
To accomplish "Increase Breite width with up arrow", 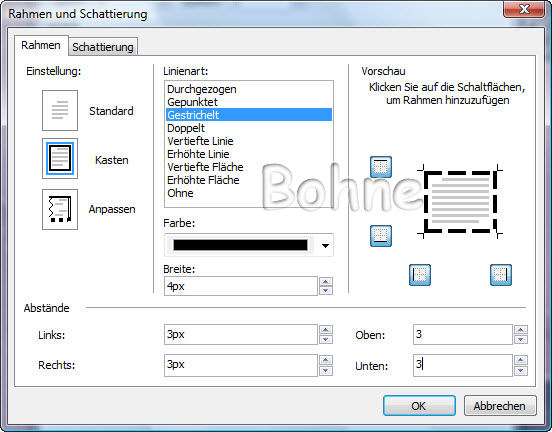I will (x=326, y=282).
